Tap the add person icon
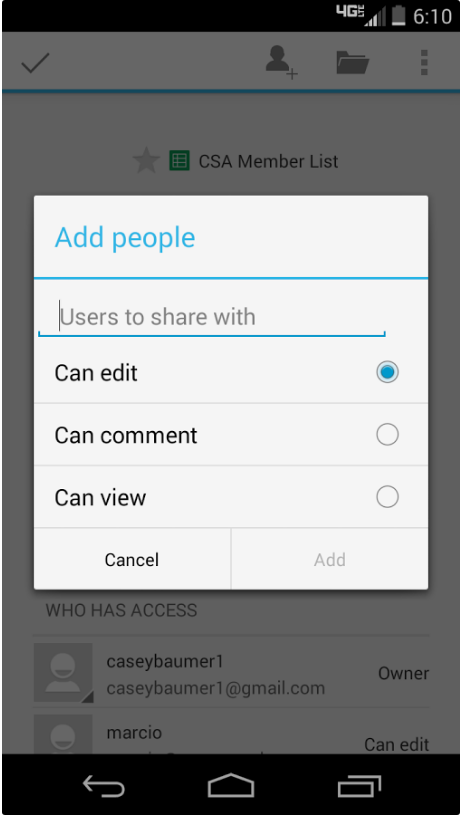The width and height of the screenshot is (460, 815). [x=281, y=62]
